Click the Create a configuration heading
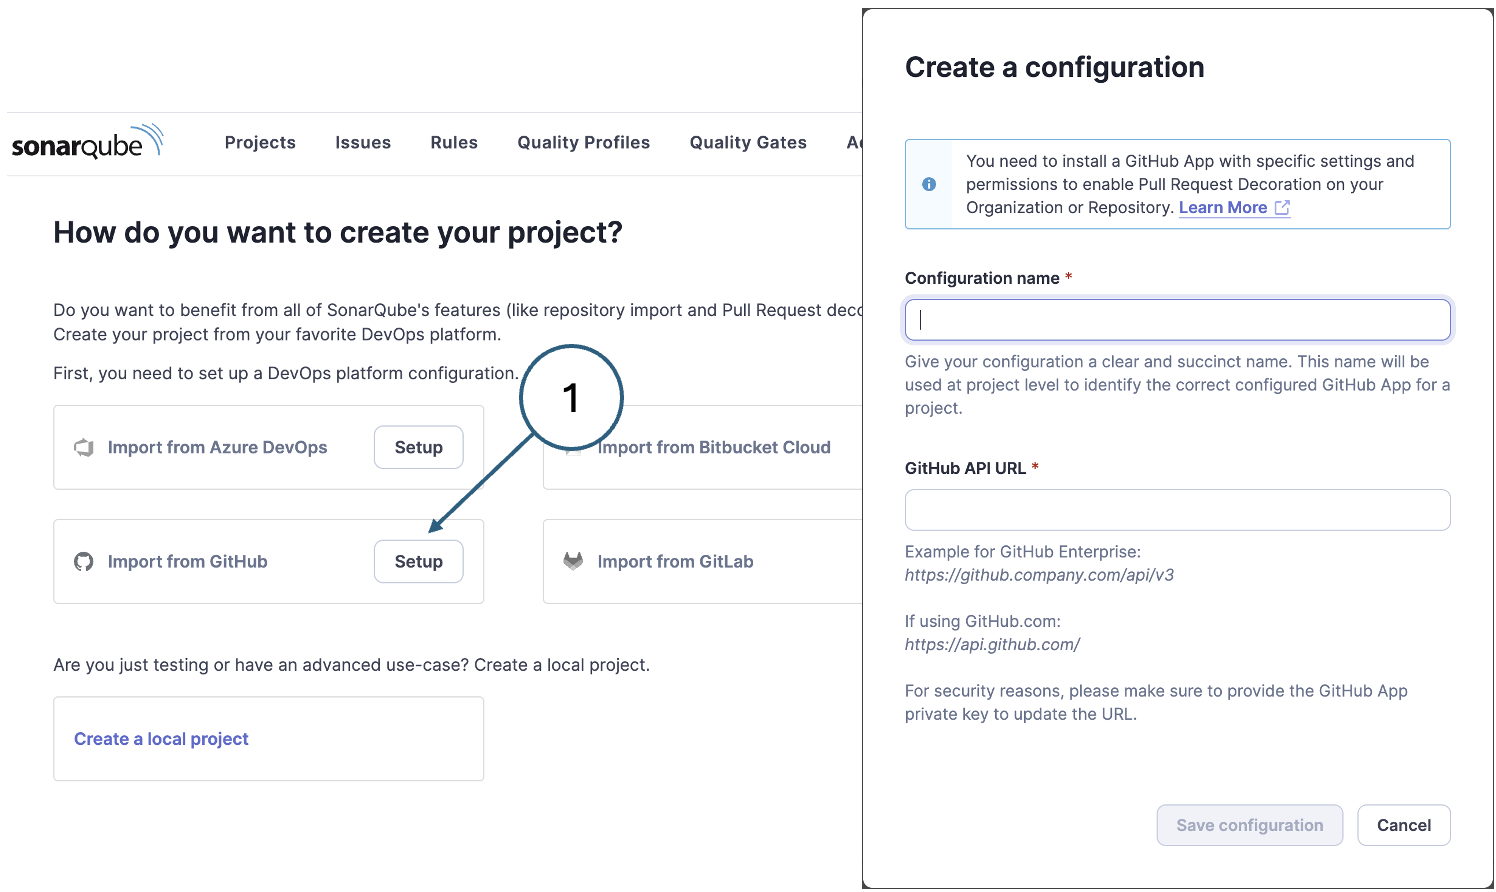 [1055, 67]
